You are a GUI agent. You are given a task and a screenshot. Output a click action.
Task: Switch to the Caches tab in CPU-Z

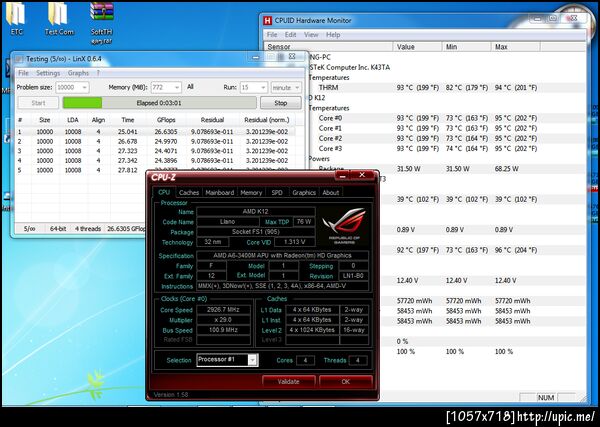coord(189,192)
